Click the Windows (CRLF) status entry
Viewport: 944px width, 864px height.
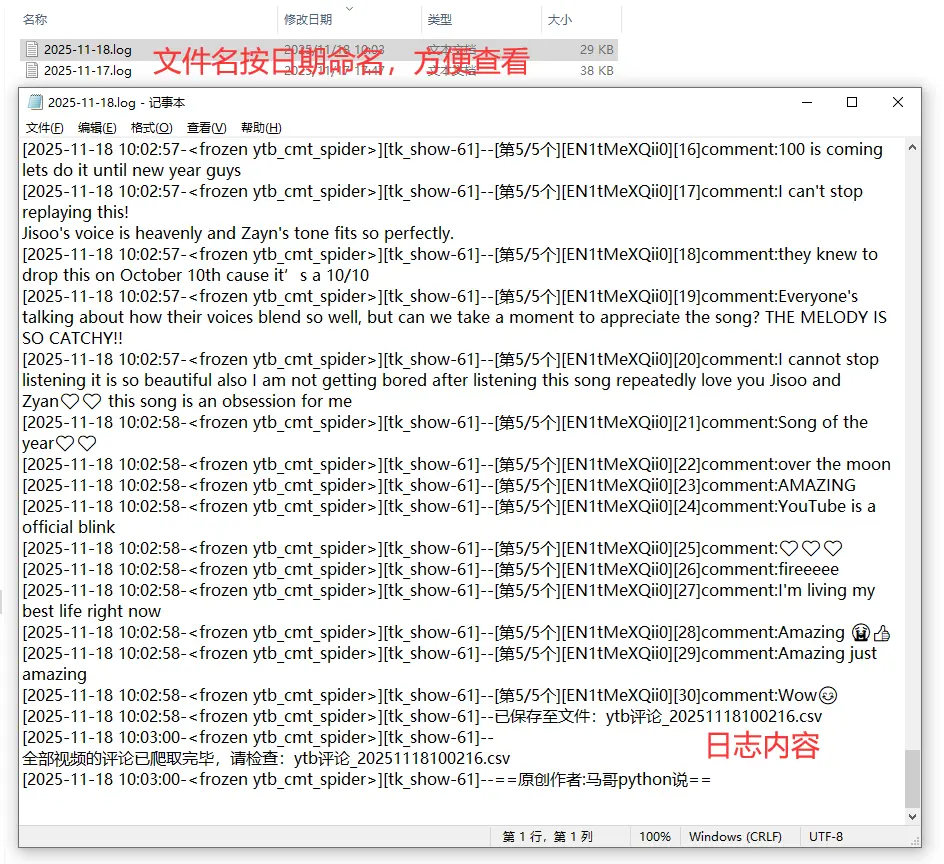(x=735, y=836)
